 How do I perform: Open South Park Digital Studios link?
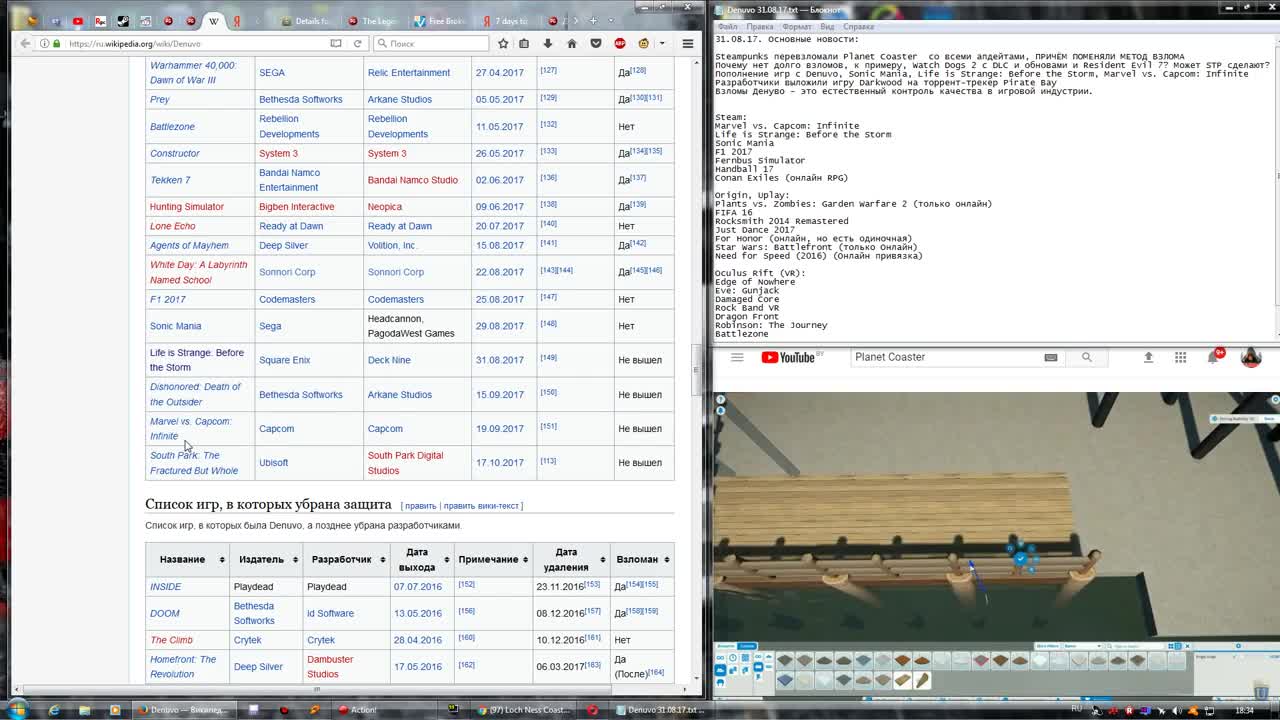point(405,463)
